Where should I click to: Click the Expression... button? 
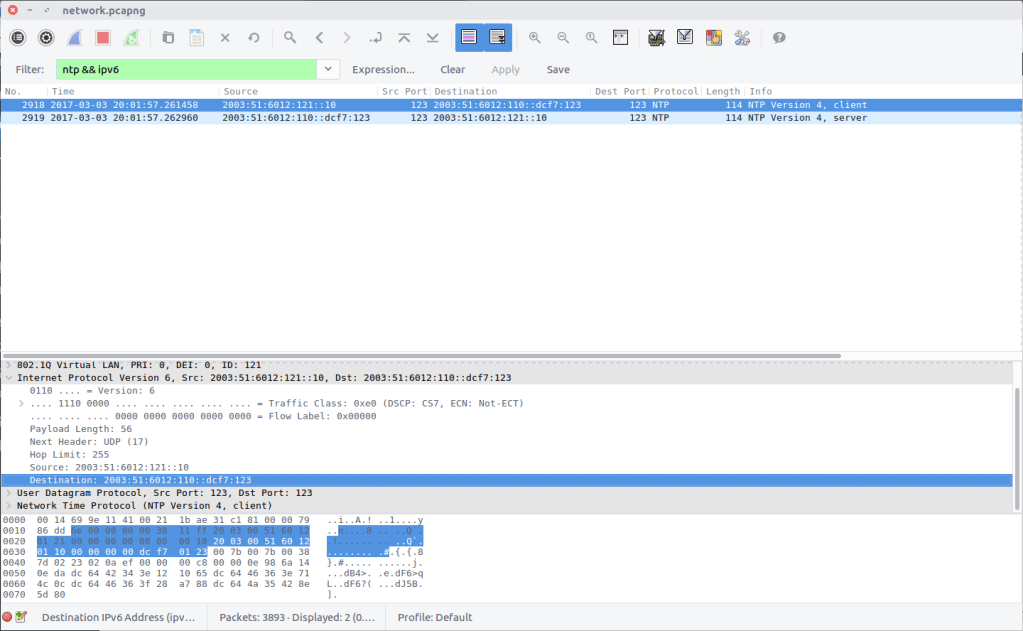pos(383,70)
